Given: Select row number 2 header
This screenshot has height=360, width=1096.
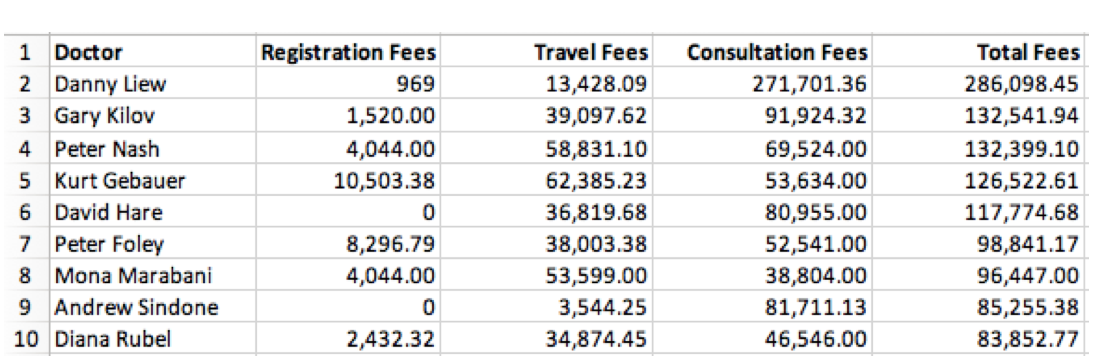Looking at the screenshot, I should tap(25, 84).
